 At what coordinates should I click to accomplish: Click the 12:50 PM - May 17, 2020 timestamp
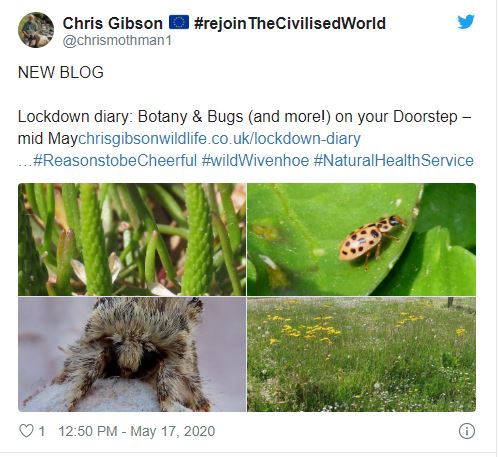click(137, 431)
